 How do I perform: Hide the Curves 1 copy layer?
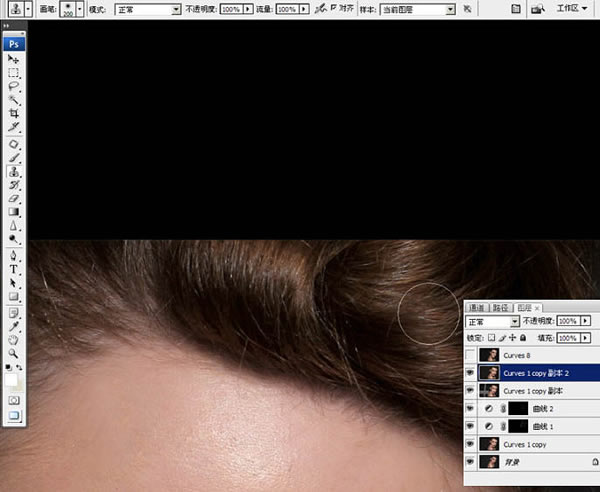click(x=470, y=444)
